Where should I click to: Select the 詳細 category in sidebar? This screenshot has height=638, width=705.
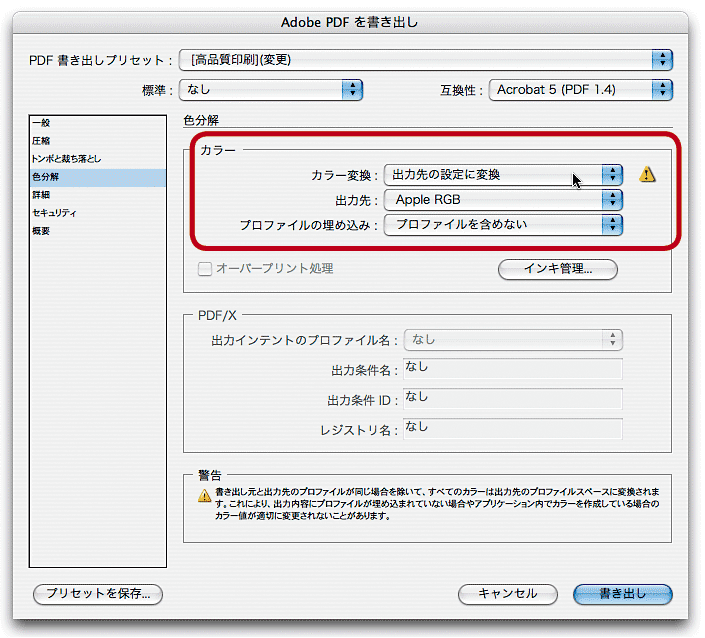(x=98, y=195)
